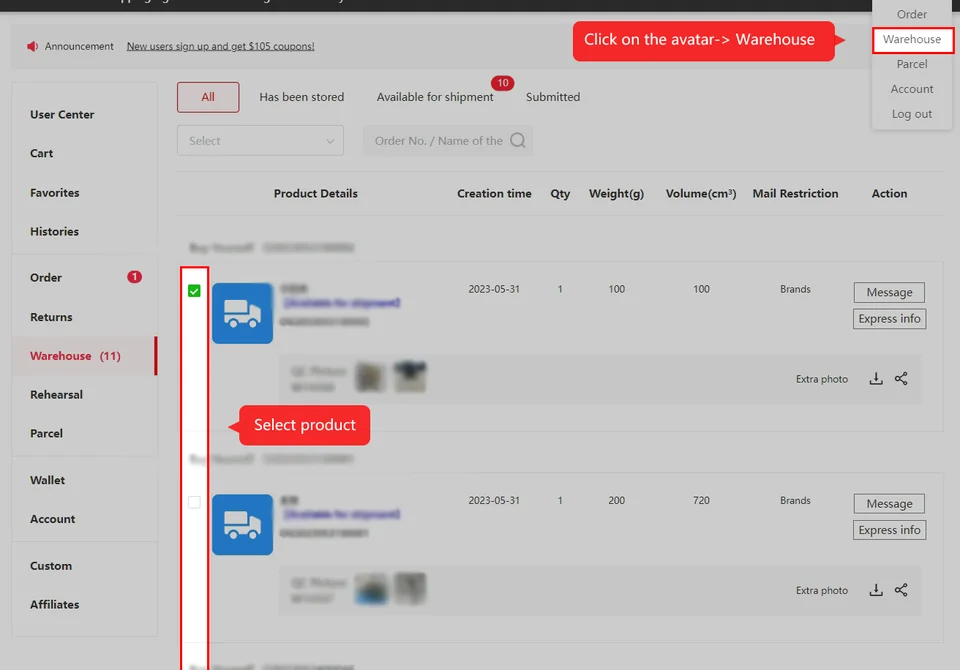
Task: Open Histories in the sidebar
Action: (x=54, y=231)
